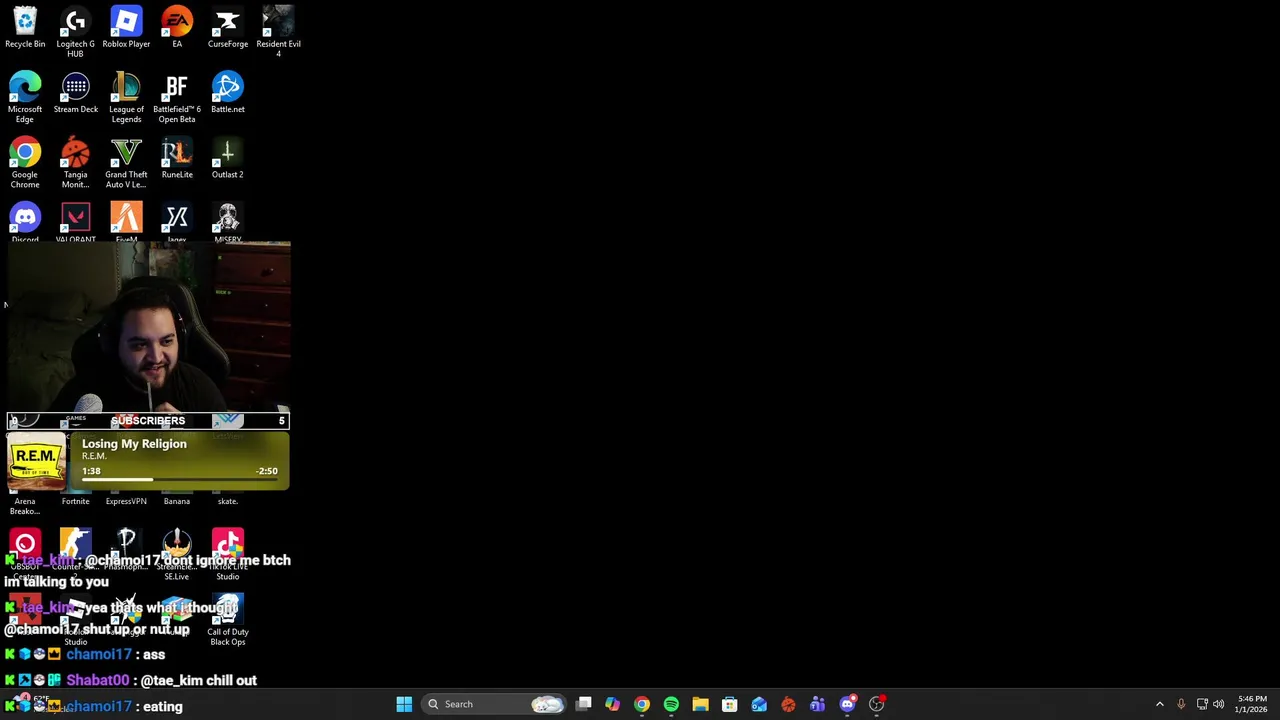Select the Tangia Monitor desktop icon
This screenshot has width=1280, height=720.
coord(75,162)
